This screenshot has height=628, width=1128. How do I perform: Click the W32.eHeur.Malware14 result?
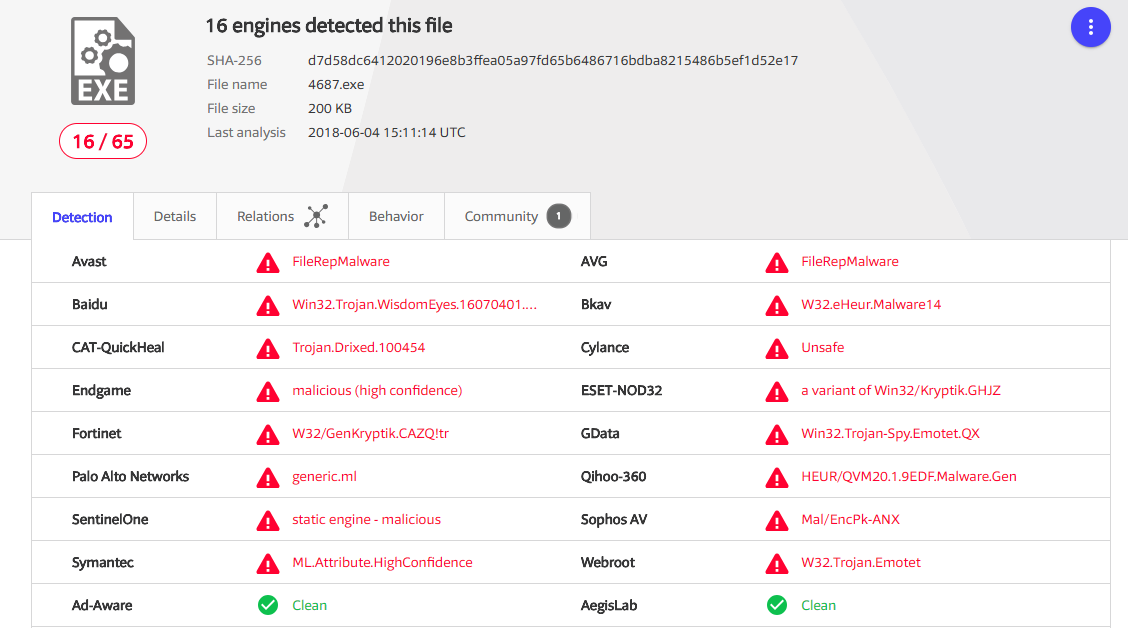[871, 304]
